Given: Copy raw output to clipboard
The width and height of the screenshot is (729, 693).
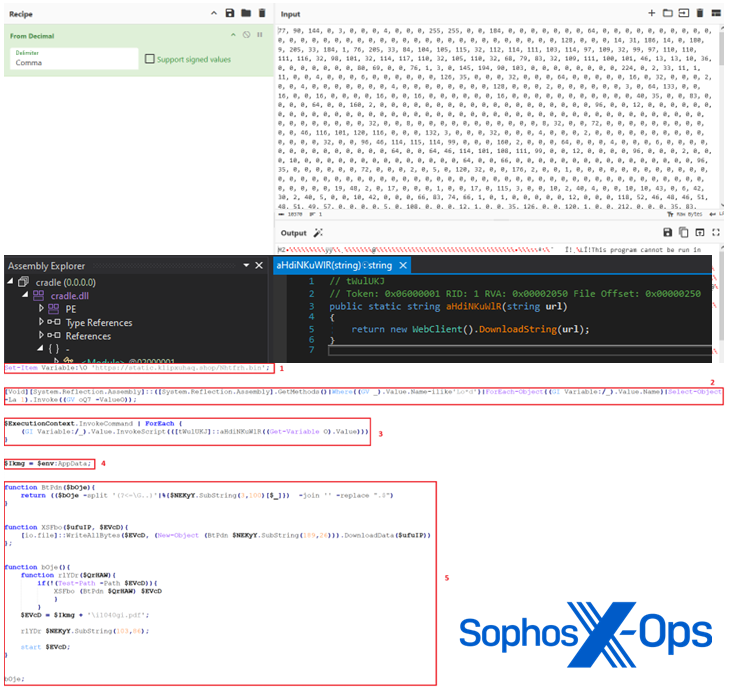Looking at the screenshot, I should click(x=683, y=232).
